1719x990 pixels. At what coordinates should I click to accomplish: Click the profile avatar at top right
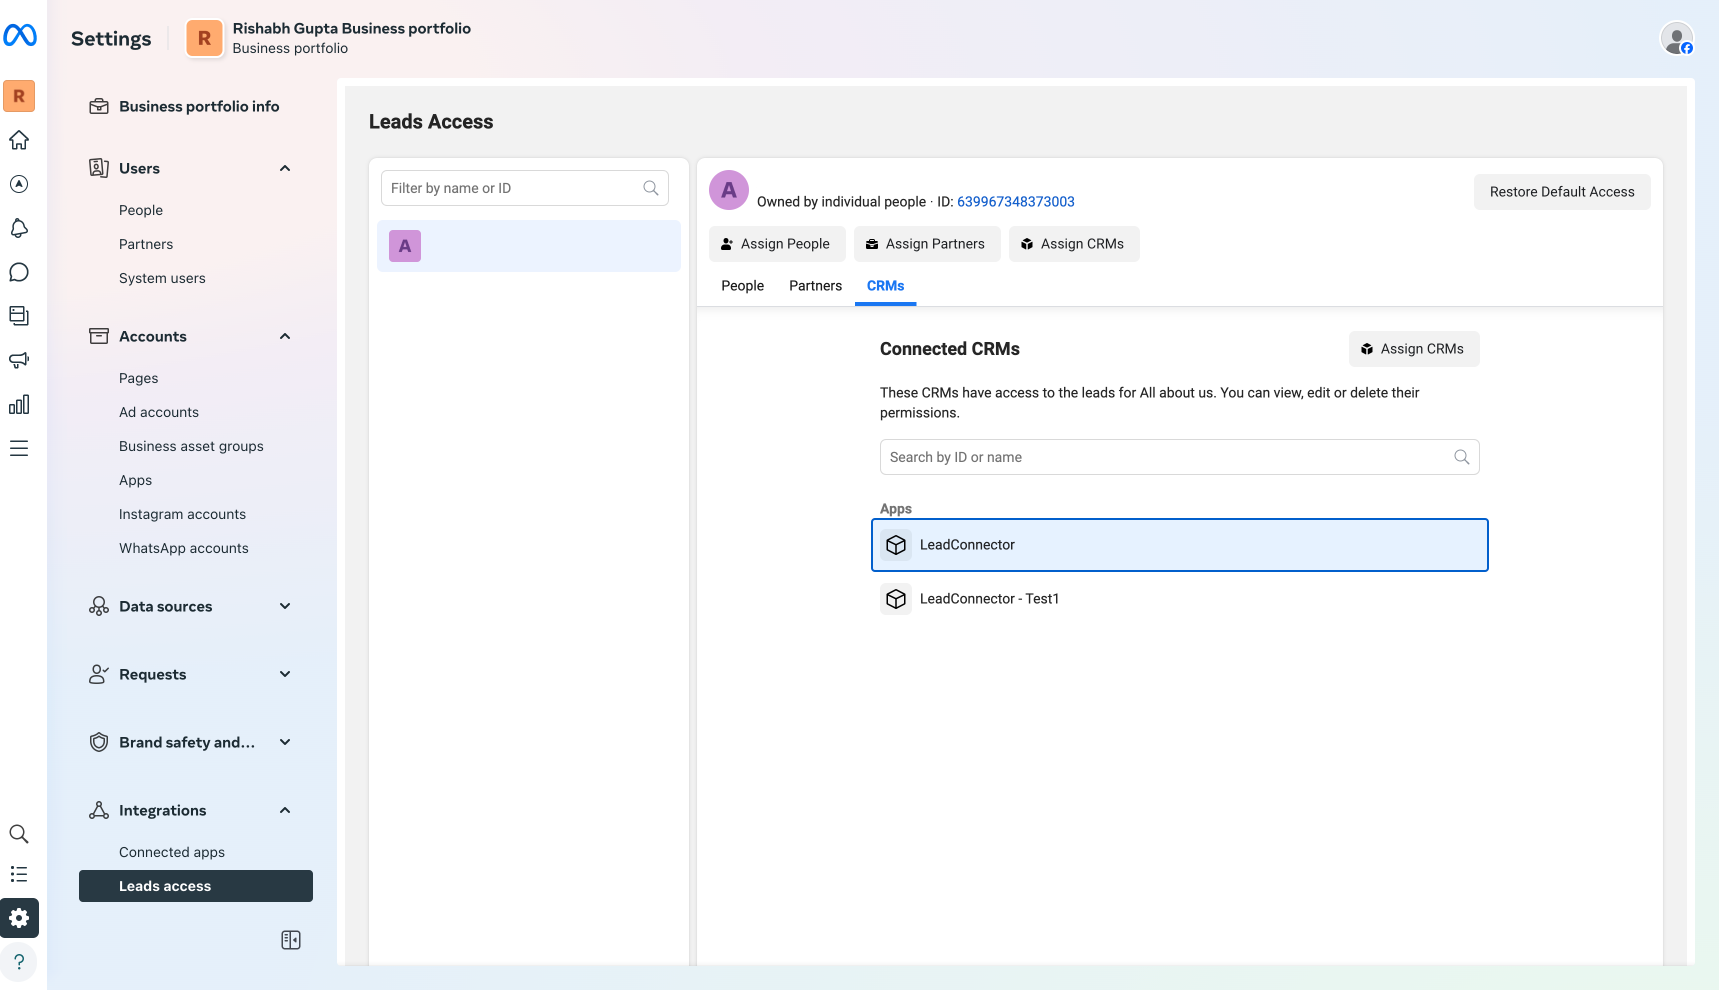click(1677, 39)
